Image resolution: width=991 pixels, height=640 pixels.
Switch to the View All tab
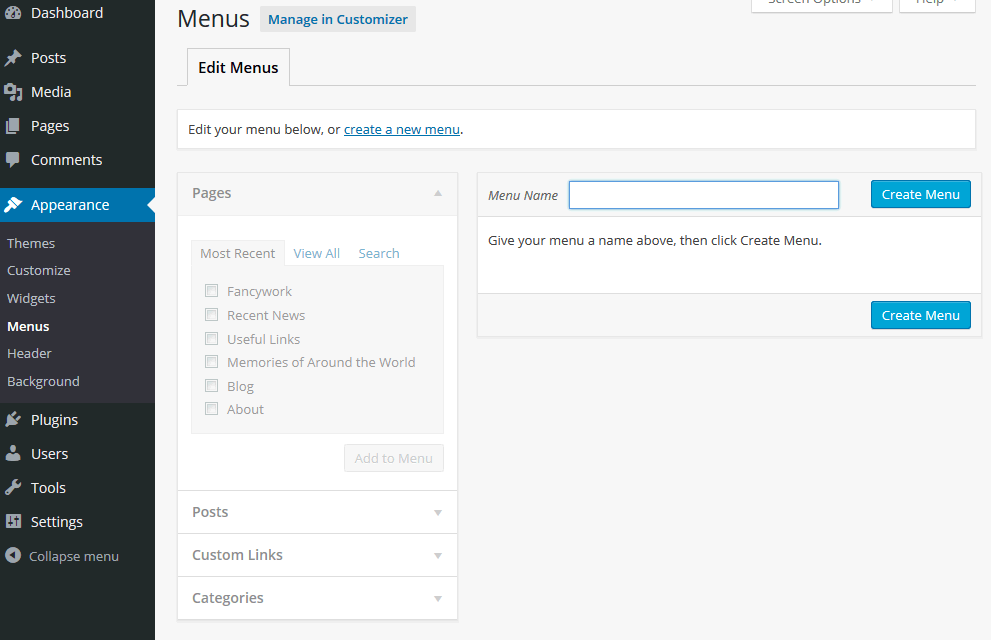click(x=317, y=254)
